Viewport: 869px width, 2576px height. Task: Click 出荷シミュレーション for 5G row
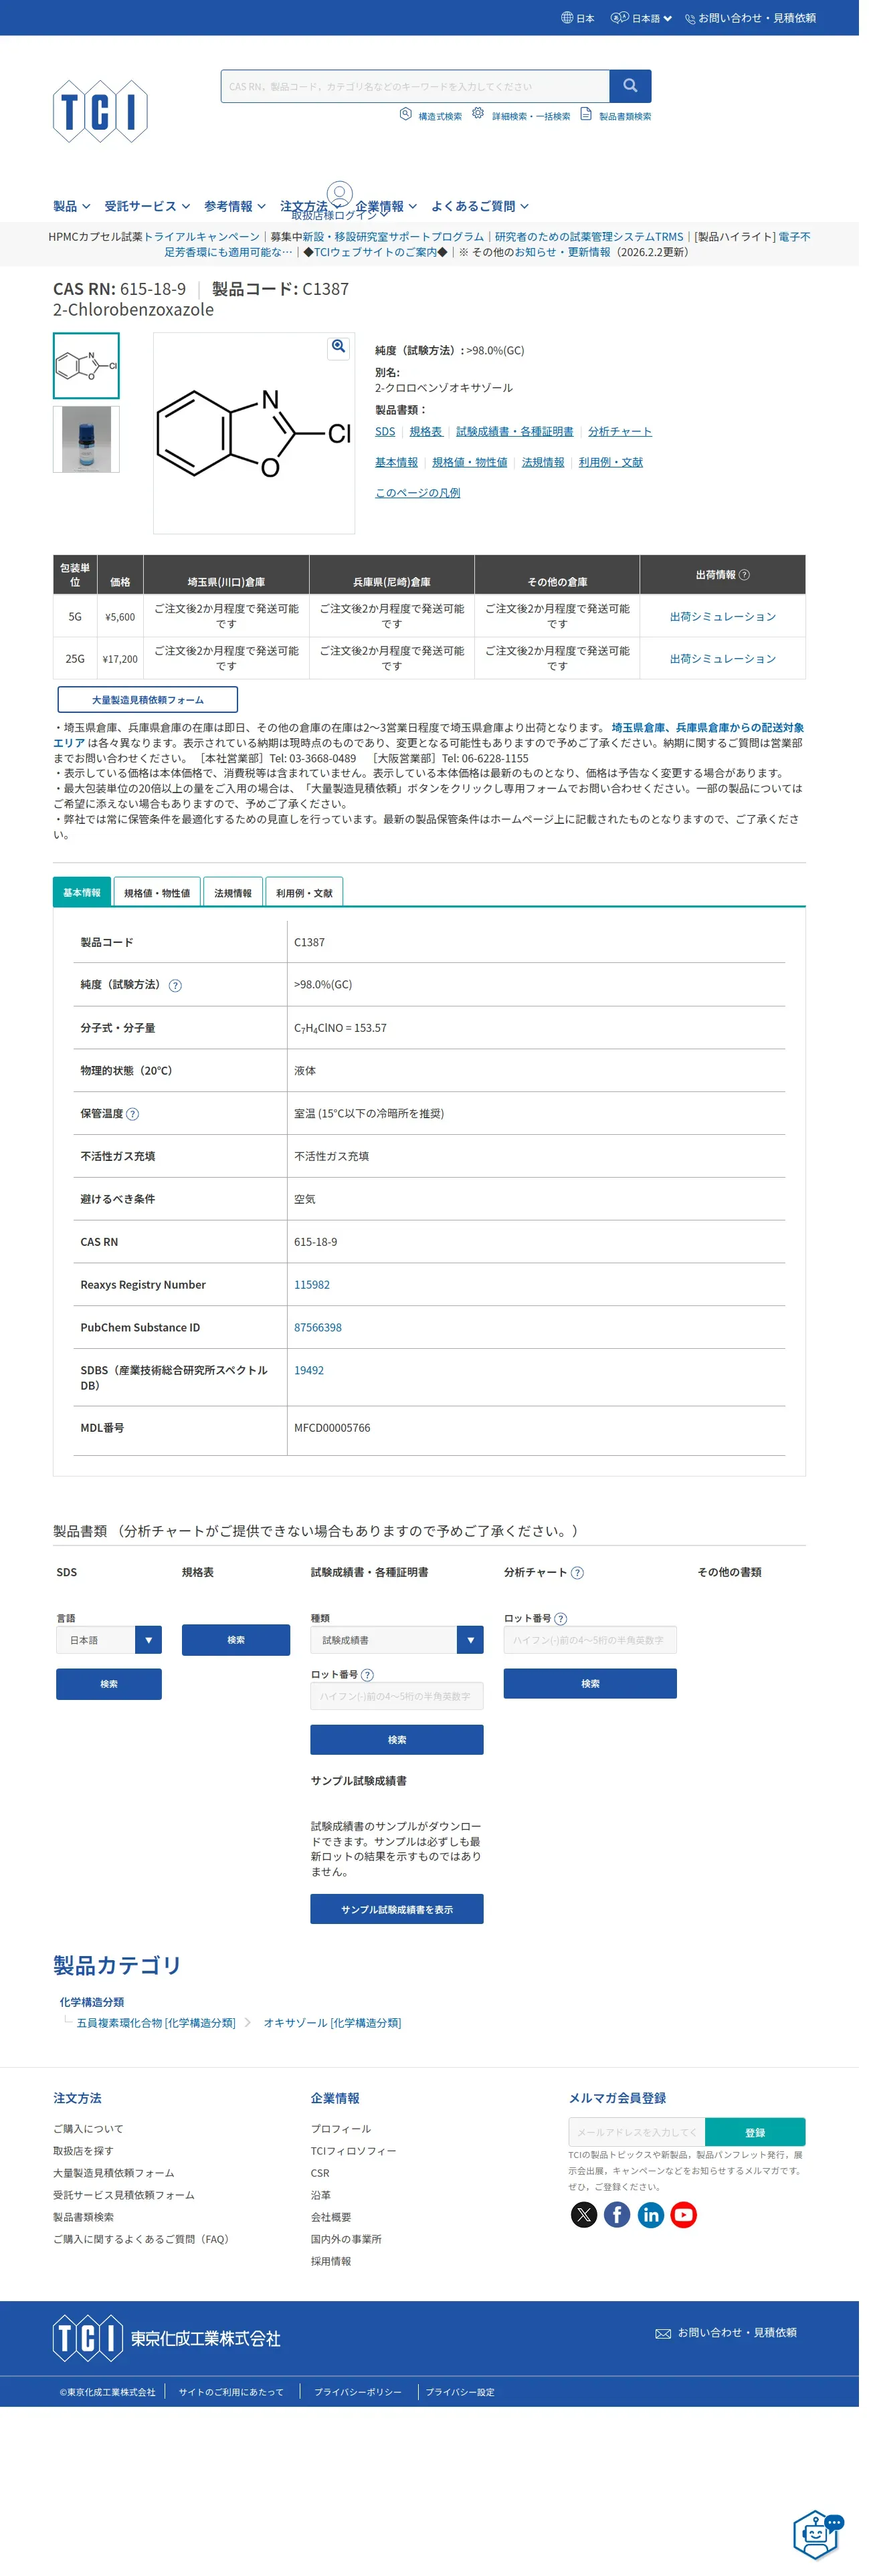click(723, 617)
